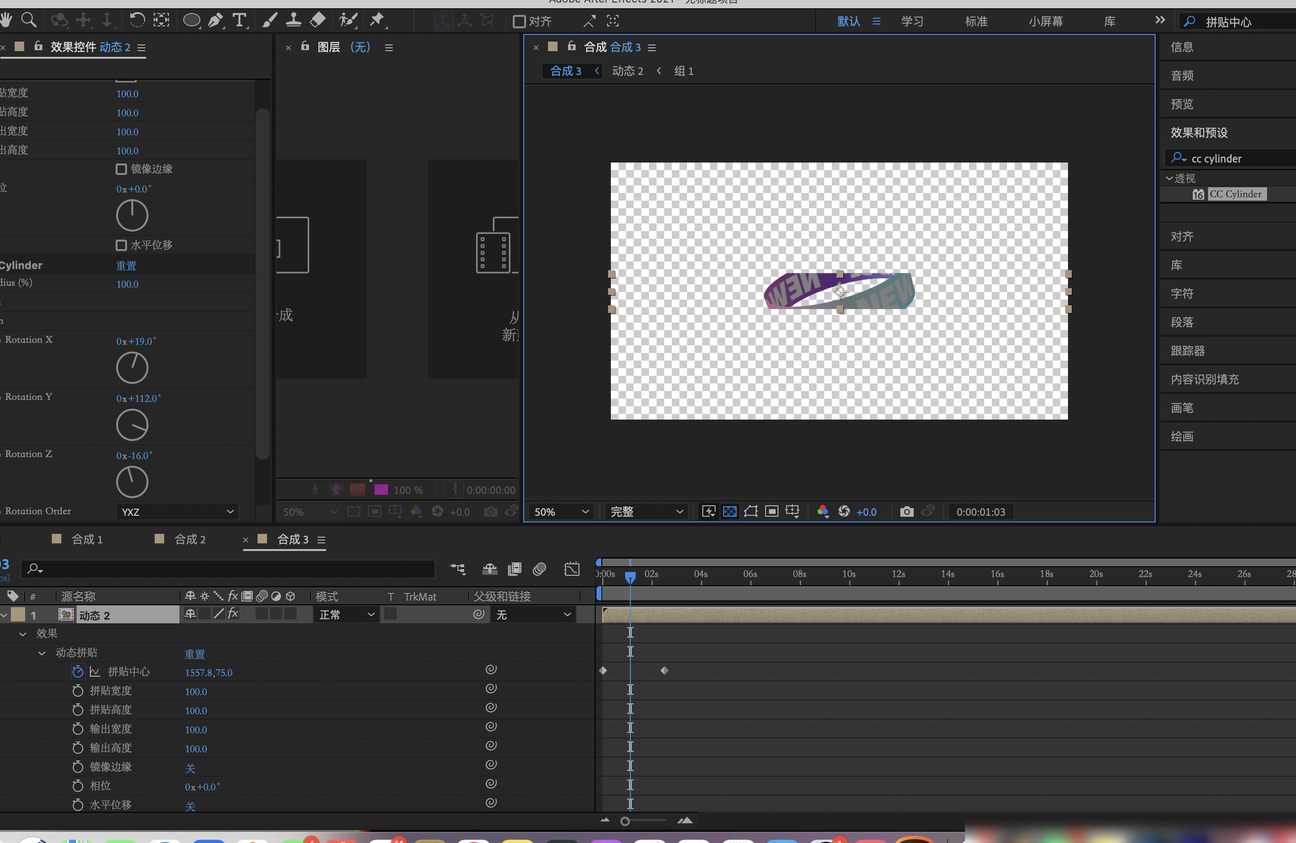The image size is (1296, 843).
Task: Select the Hand tool
Action: click(x=7, y=20)
